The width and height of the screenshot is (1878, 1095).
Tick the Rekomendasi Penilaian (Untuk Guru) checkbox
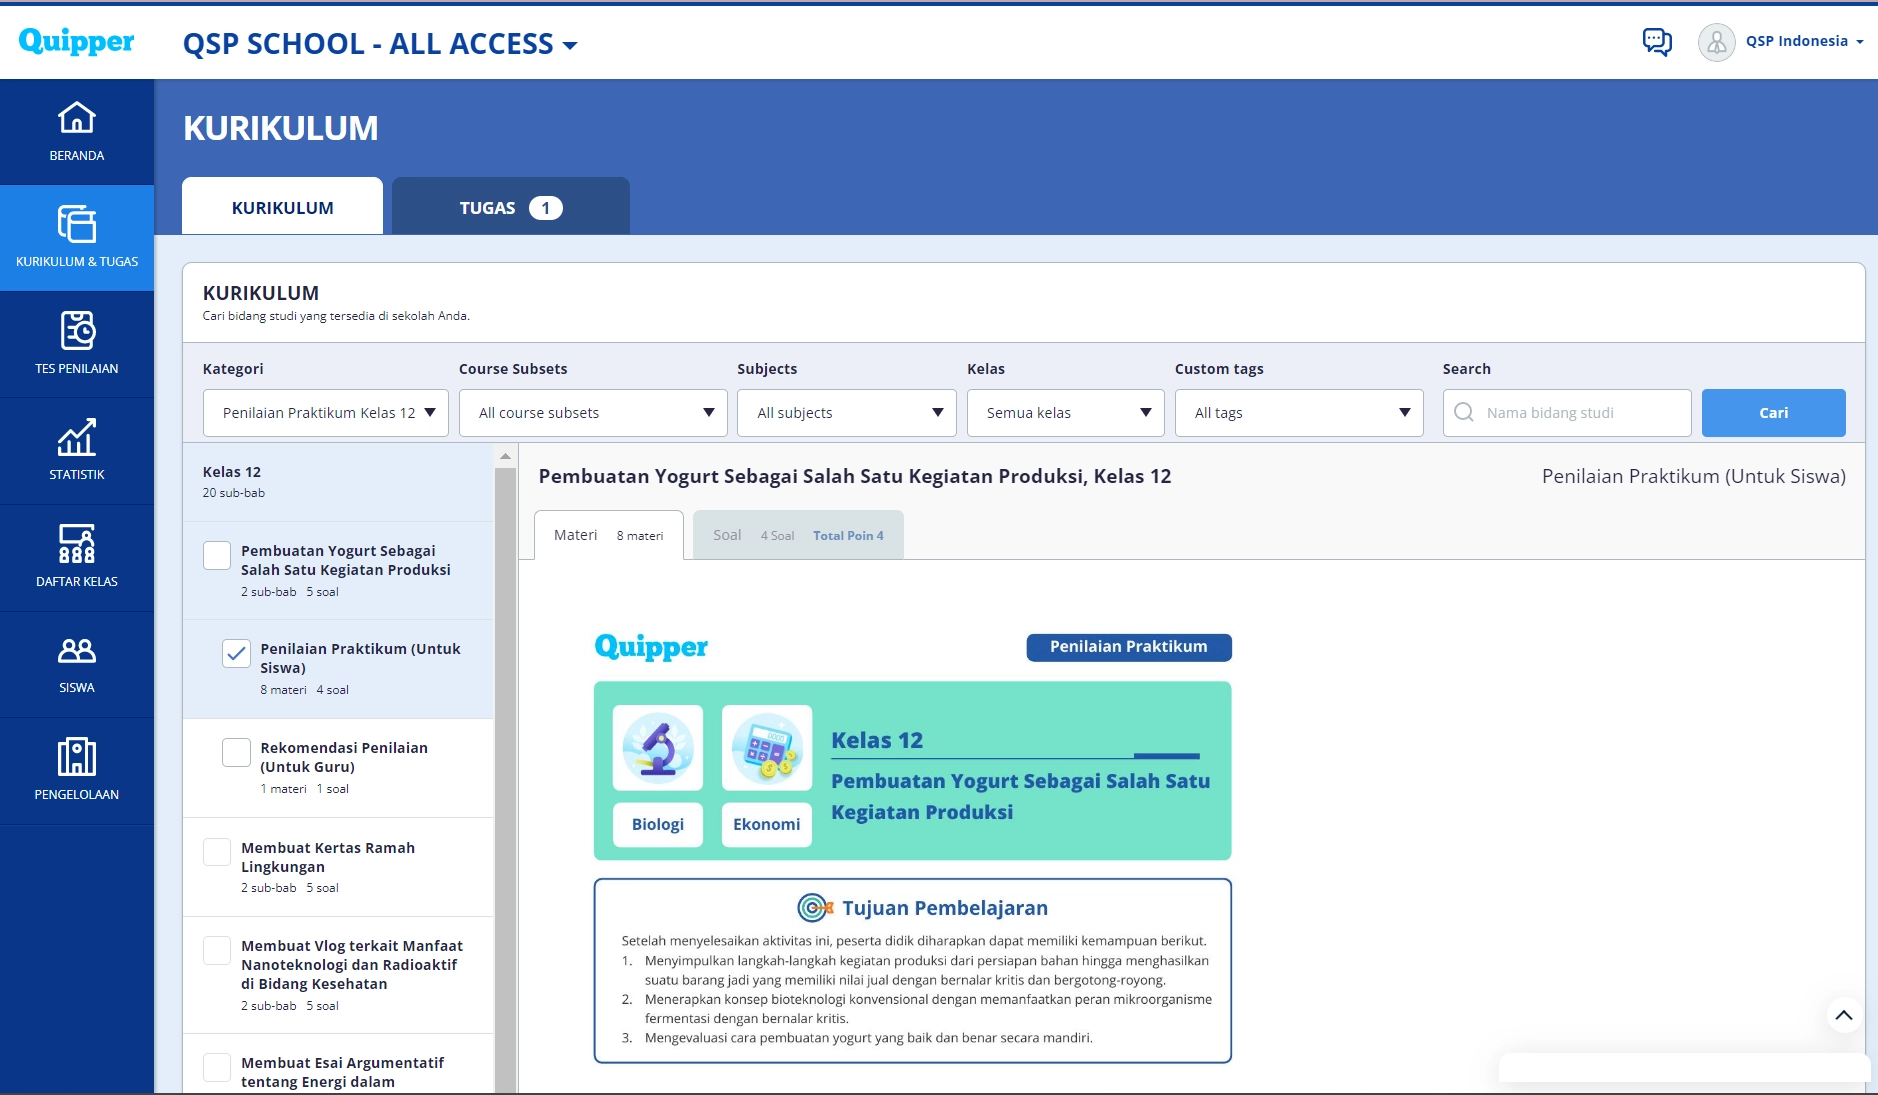(236, 753)
